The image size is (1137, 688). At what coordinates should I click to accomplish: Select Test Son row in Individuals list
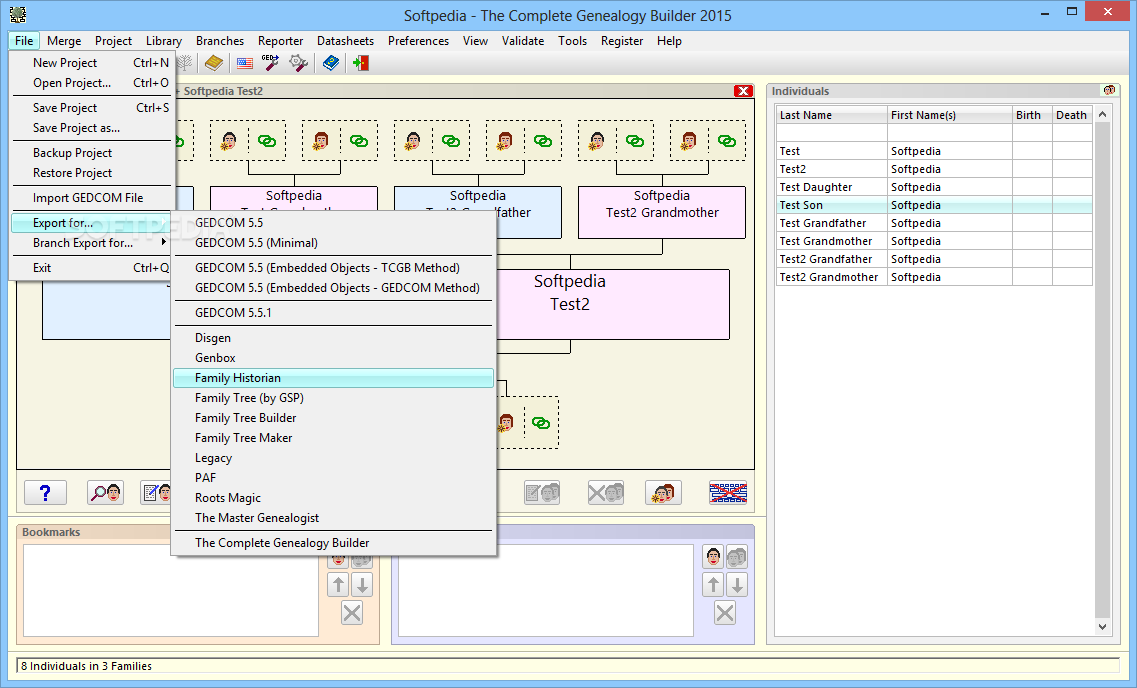[x=934, y=205]
